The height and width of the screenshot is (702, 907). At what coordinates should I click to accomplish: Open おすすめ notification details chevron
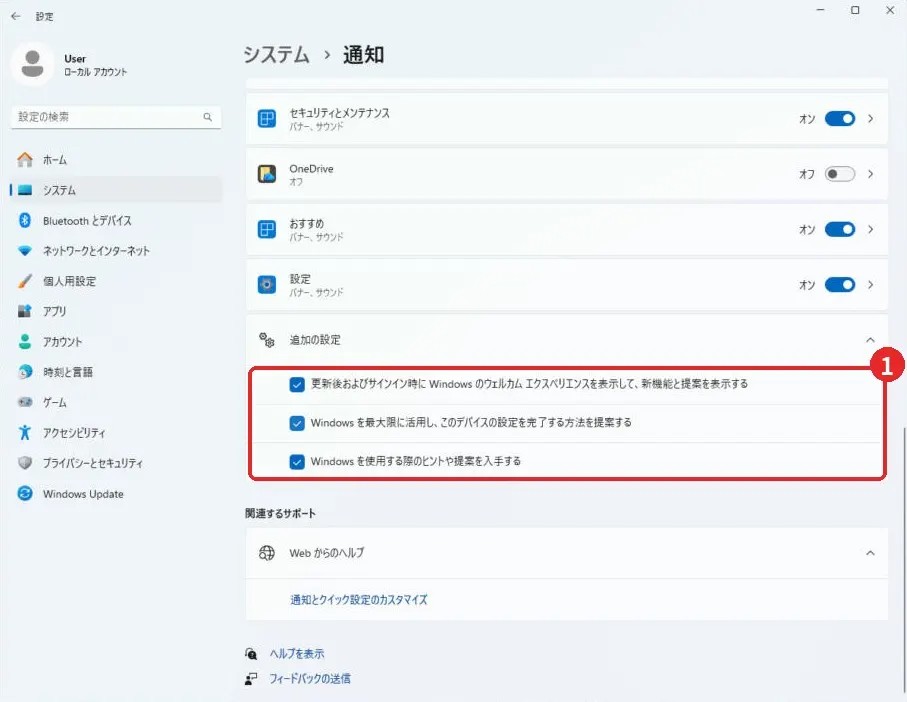point(871,230)
